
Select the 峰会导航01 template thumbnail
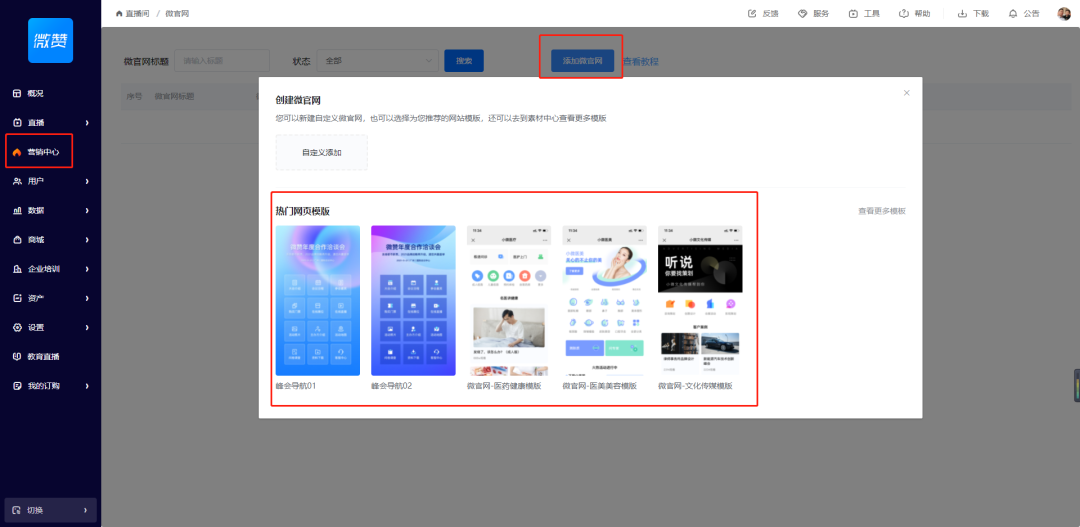[317, 300]
